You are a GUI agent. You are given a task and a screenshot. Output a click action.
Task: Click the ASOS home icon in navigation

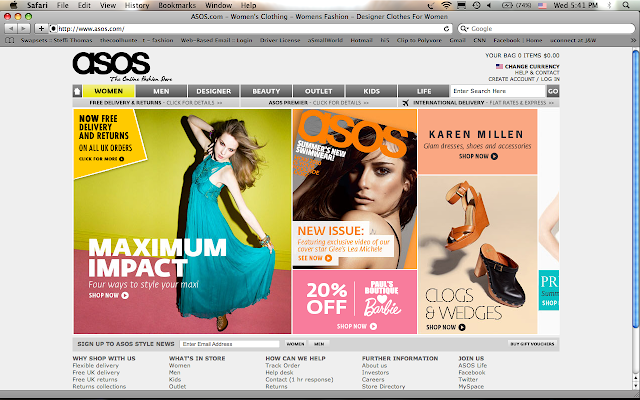[x=77, y=91]
